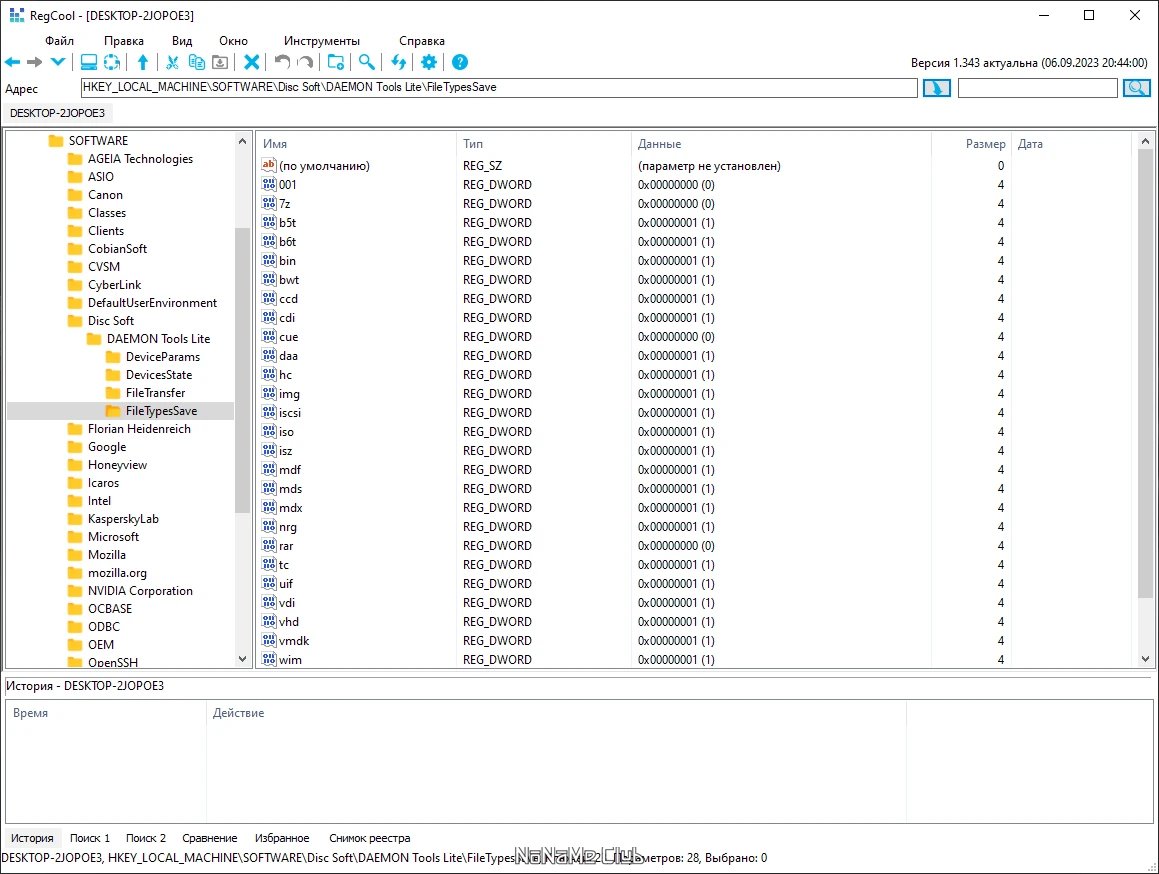Click the back navigation arrow

click(x=13, y=62)
